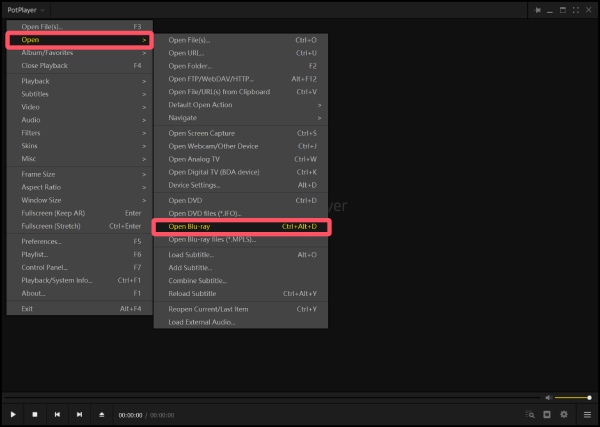Screen dimensions: 600x427
Task: Adjust the yellow volume slider
Action: click(x=573, y=398)
